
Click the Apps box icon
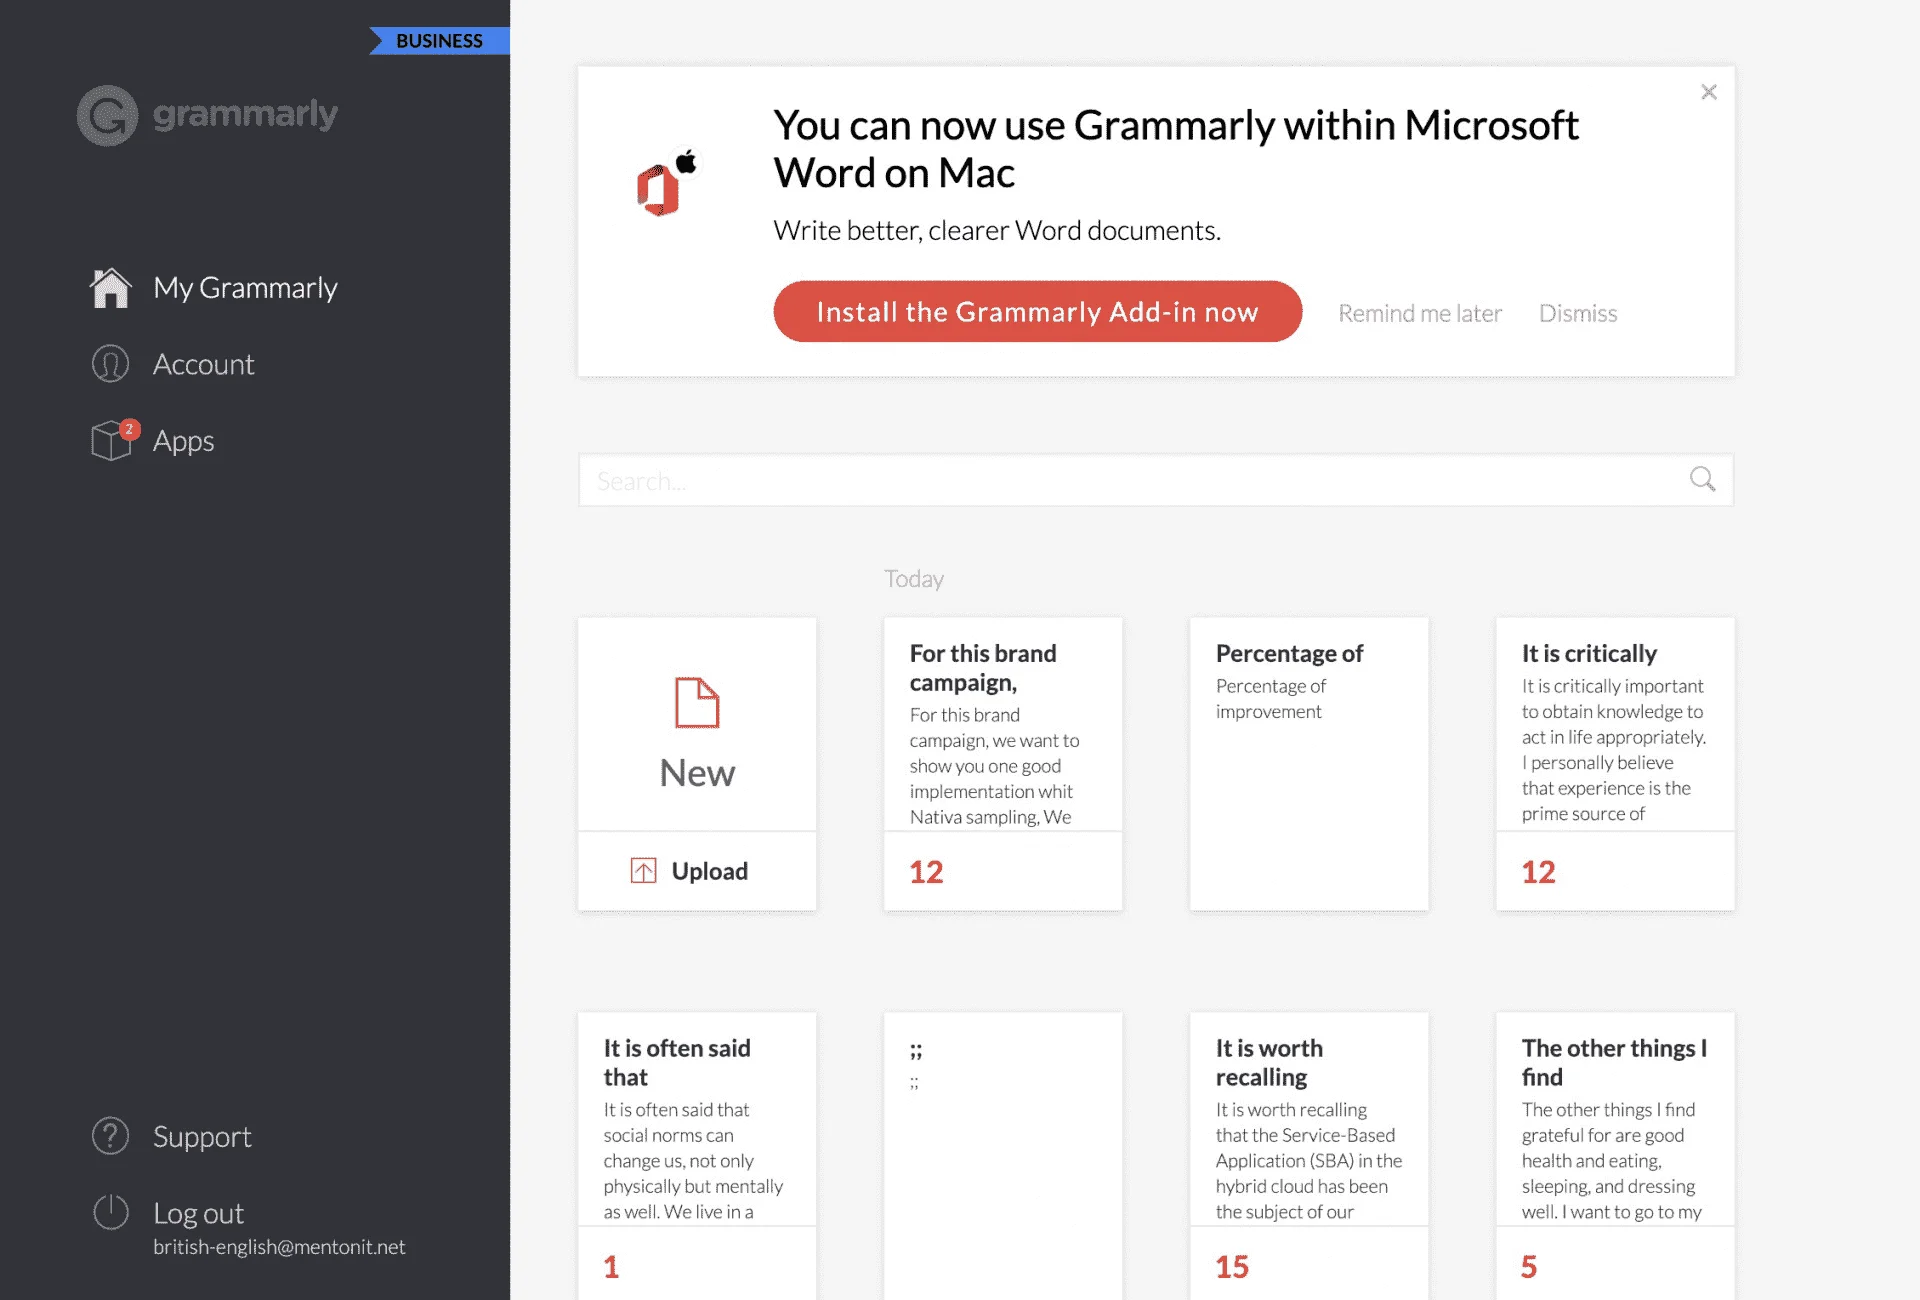[x=110, y=441]
